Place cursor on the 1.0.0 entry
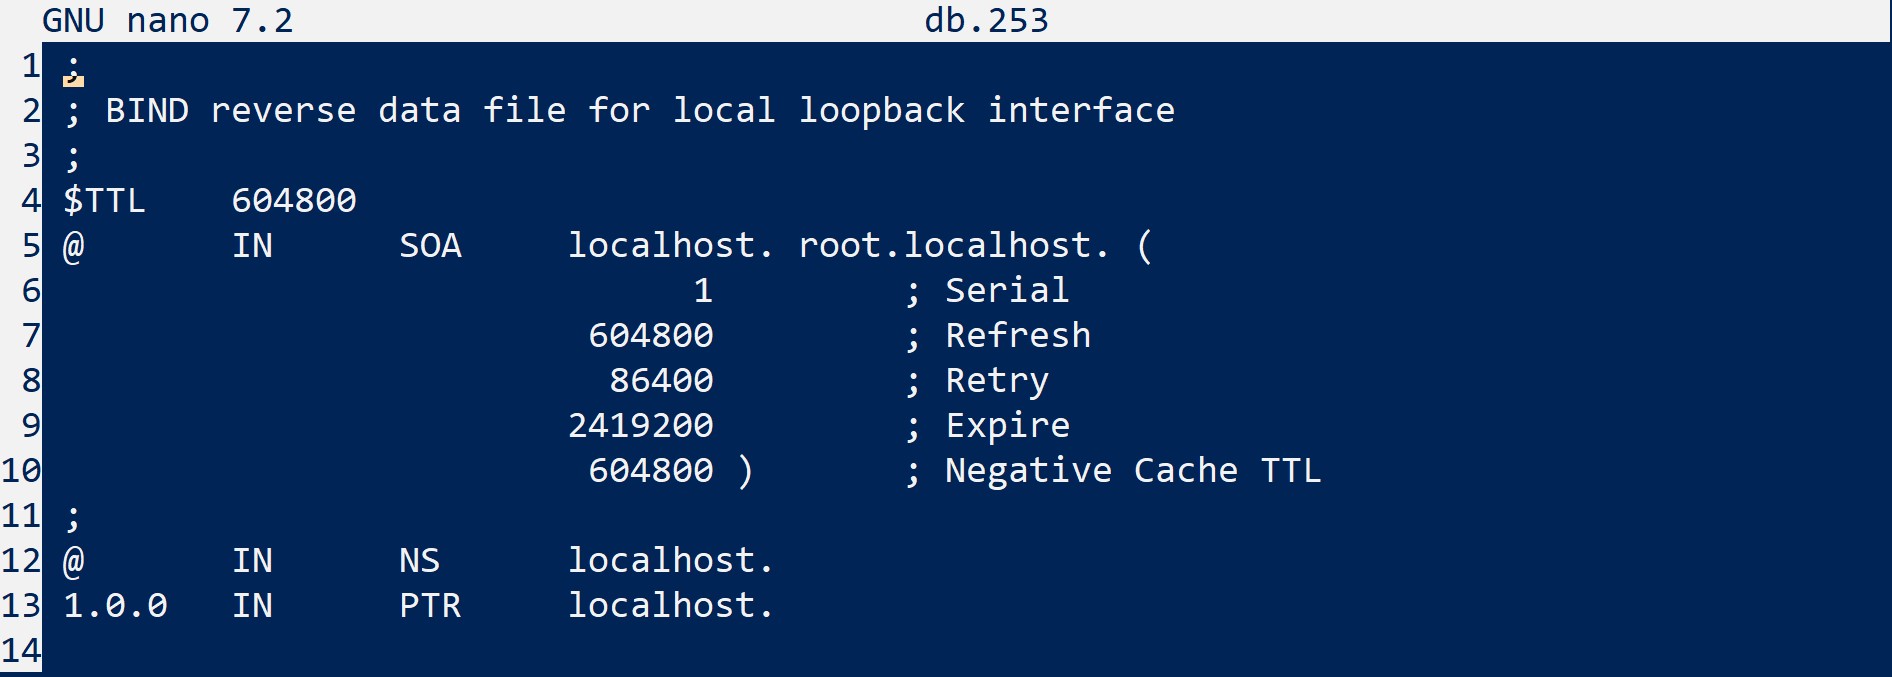This screenshot has height=677, width=1892. click(115, 606)
